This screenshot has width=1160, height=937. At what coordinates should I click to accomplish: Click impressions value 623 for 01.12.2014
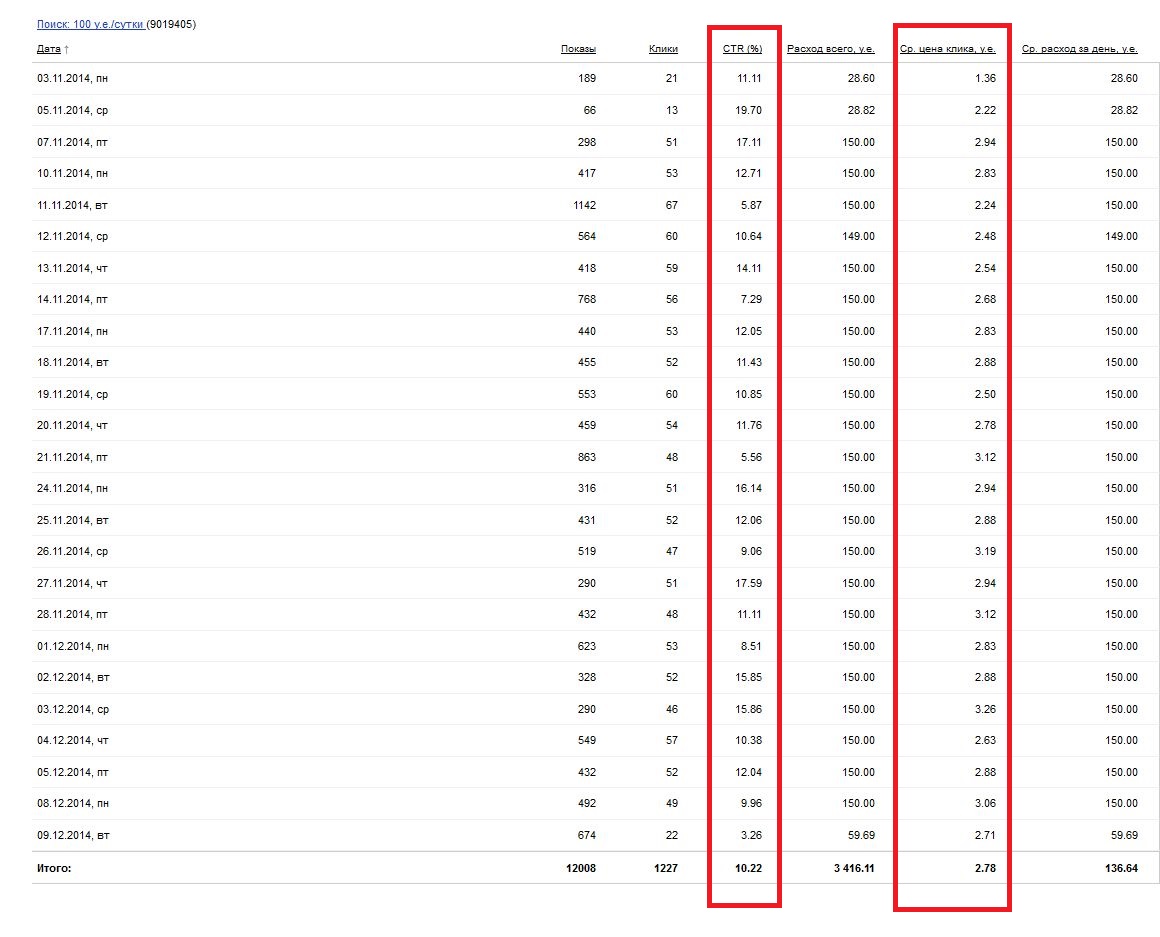587,646
